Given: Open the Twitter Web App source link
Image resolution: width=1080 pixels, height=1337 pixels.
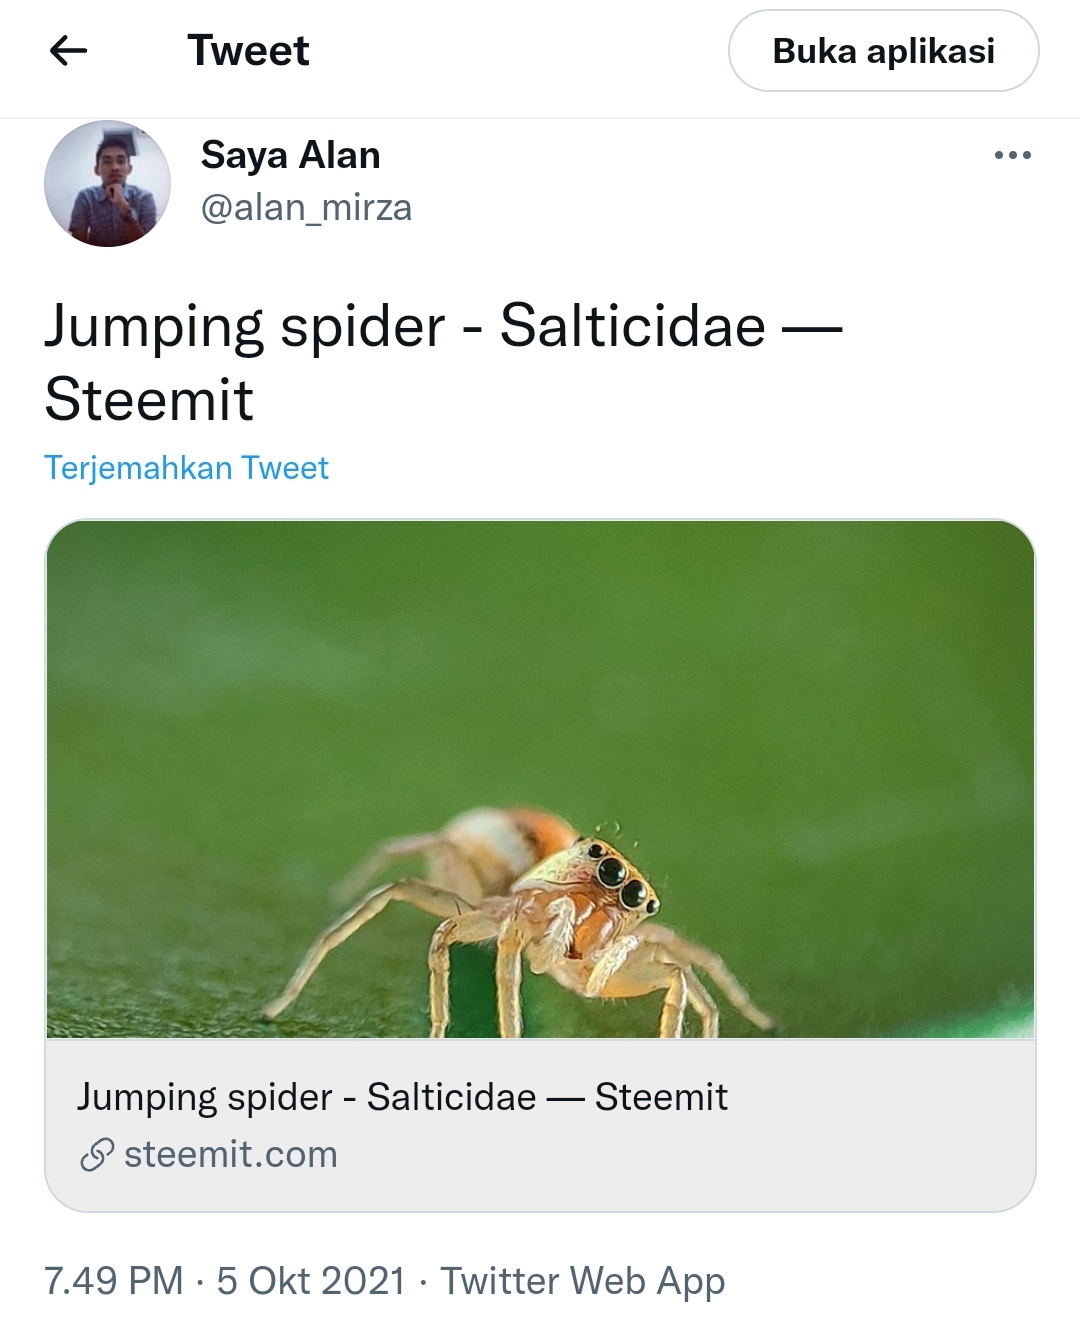Looking at the screenshot, I should pos(582,1281).
